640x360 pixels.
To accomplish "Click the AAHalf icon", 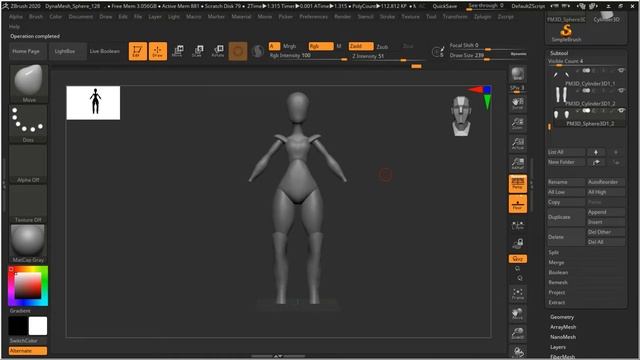I will (518, 163).
